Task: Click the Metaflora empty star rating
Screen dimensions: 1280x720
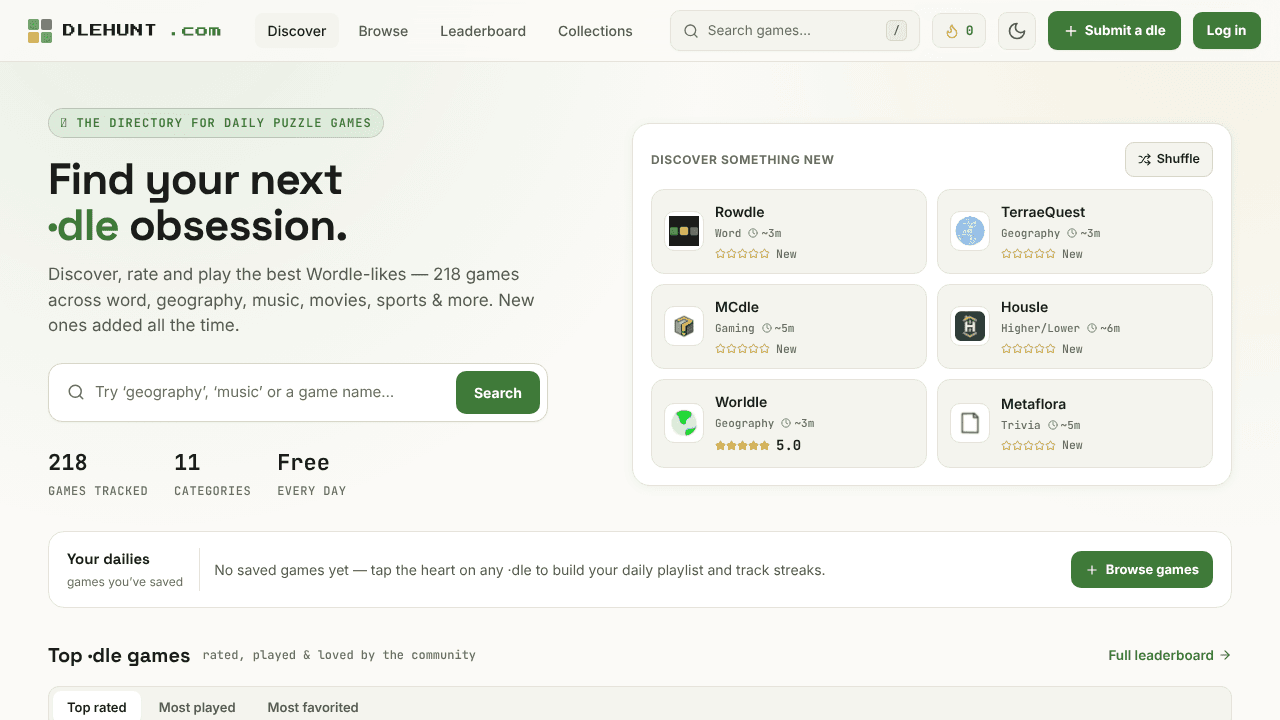Action: 1029,445
